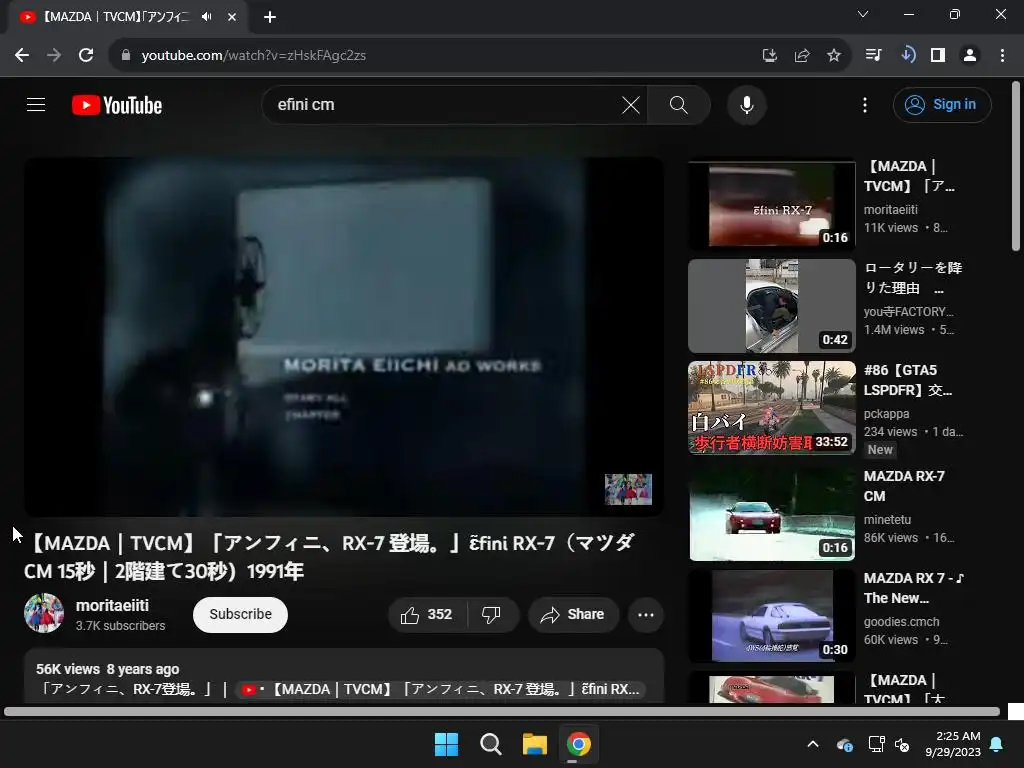Click Chrome icon in taskbar
This screenshot has height=768, width=1024.
coord(579,744)
